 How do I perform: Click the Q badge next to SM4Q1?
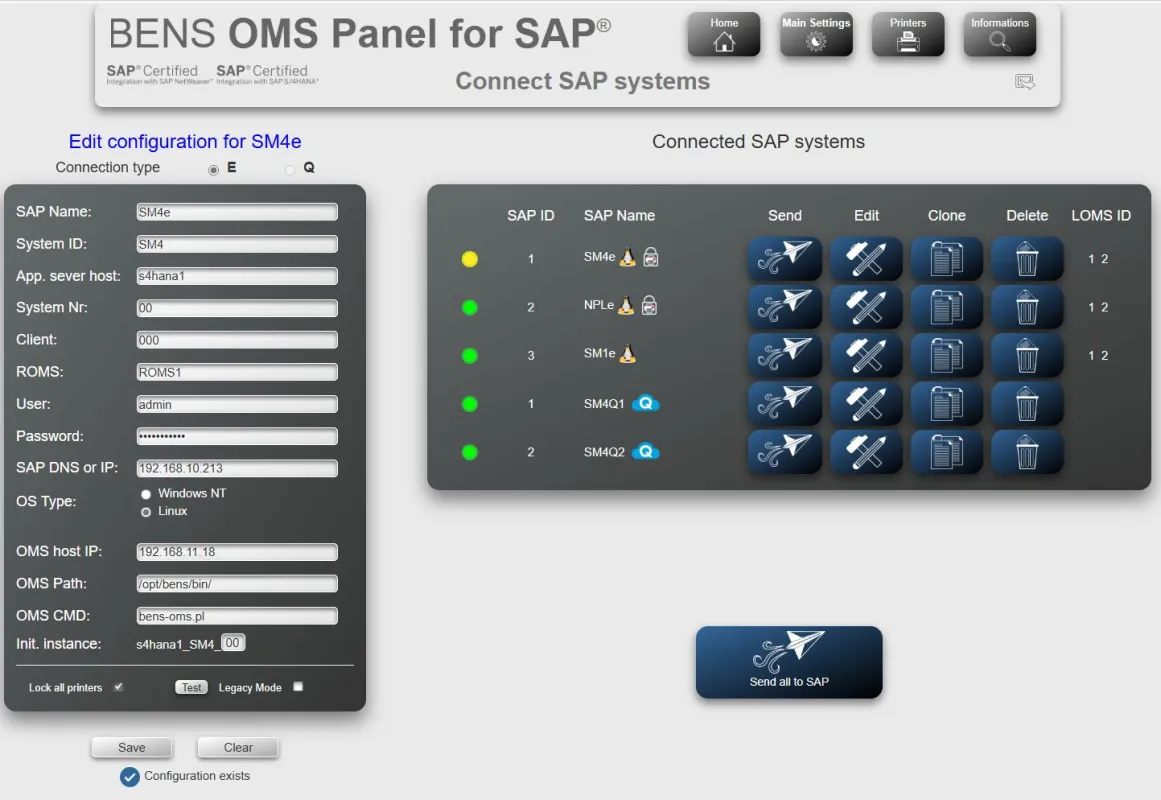pos(646,403)
